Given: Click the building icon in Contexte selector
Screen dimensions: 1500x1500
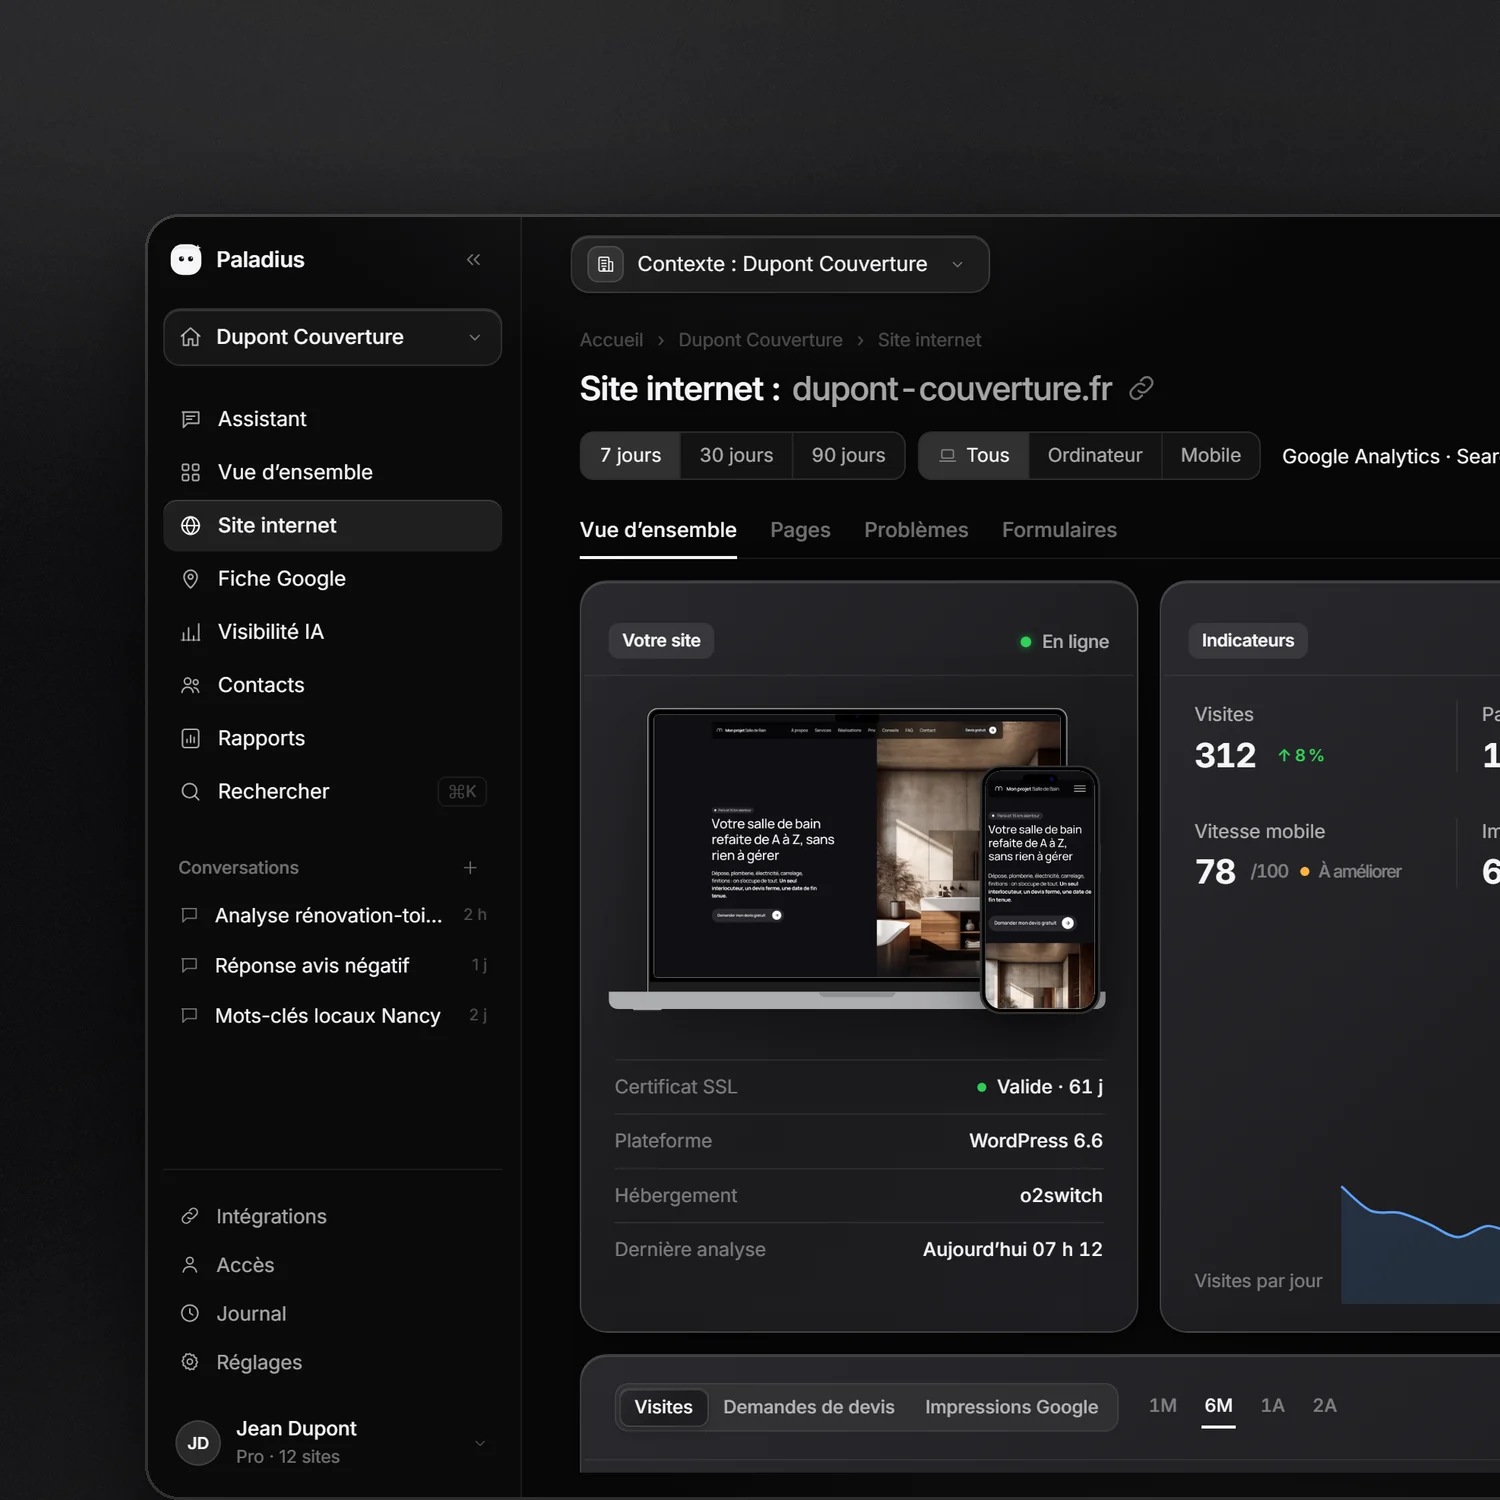Looking at the screenshot, I should (x=606, y=264).
